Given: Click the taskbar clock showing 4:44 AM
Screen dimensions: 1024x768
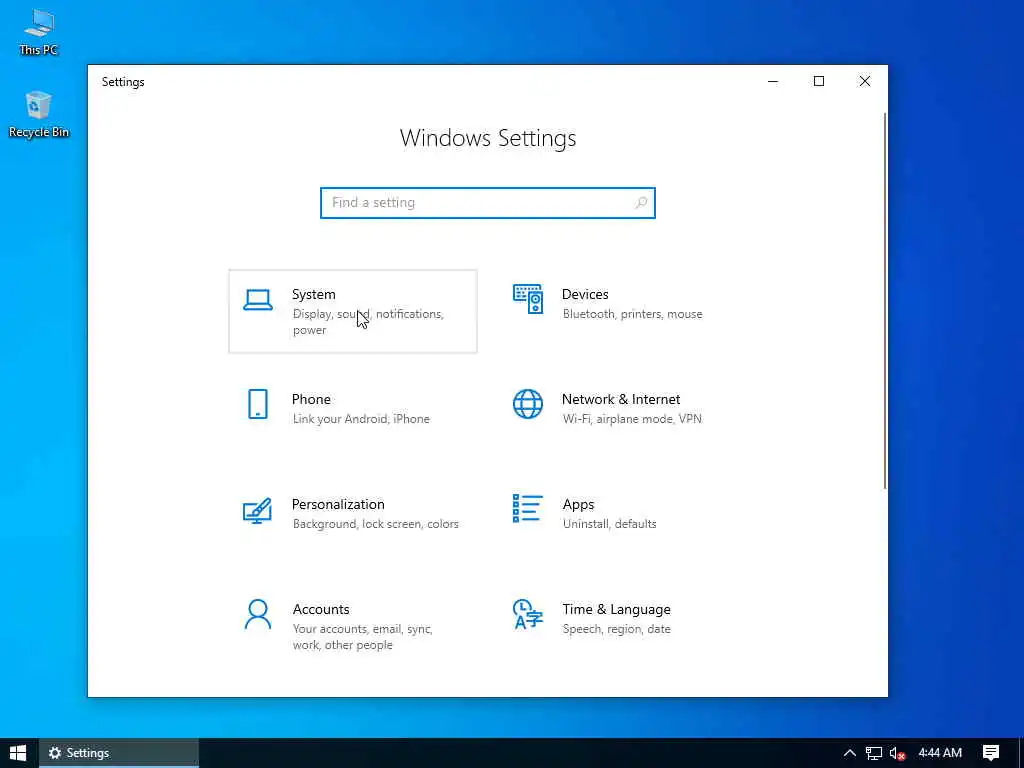Looking at the screenshot, I should tap(940, 753).
